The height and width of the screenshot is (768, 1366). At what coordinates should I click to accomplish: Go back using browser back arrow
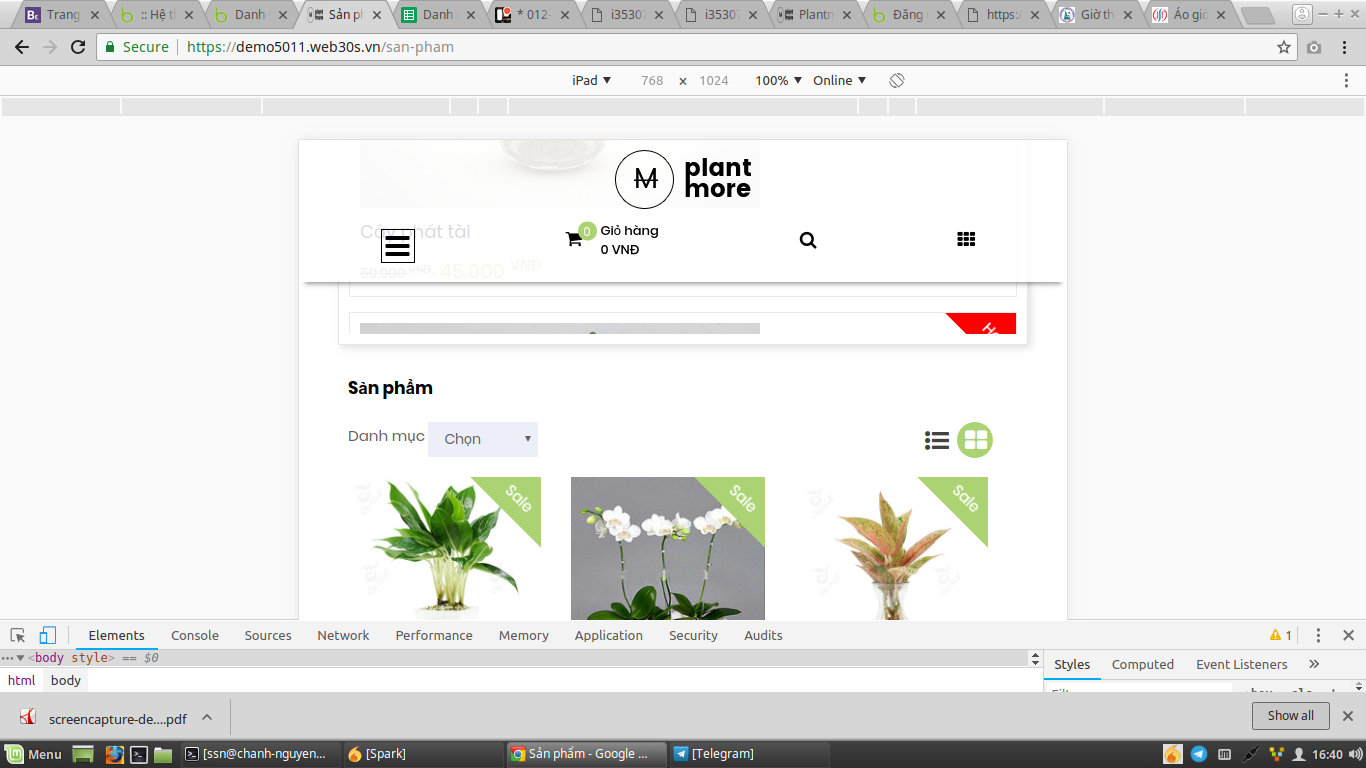(22, 47)
